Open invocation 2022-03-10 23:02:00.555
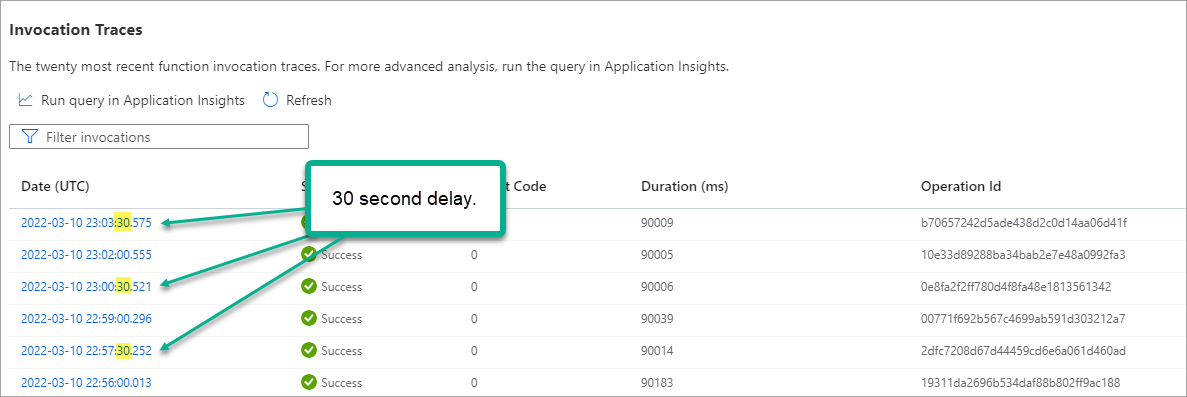 pos(86,255)
